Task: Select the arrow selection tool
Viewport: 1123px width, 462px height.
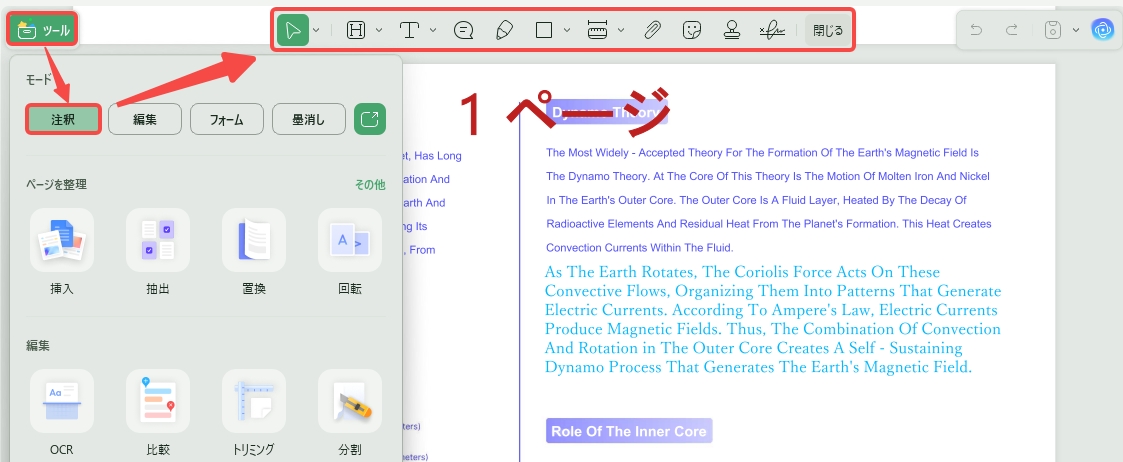Action: point(293,30)
